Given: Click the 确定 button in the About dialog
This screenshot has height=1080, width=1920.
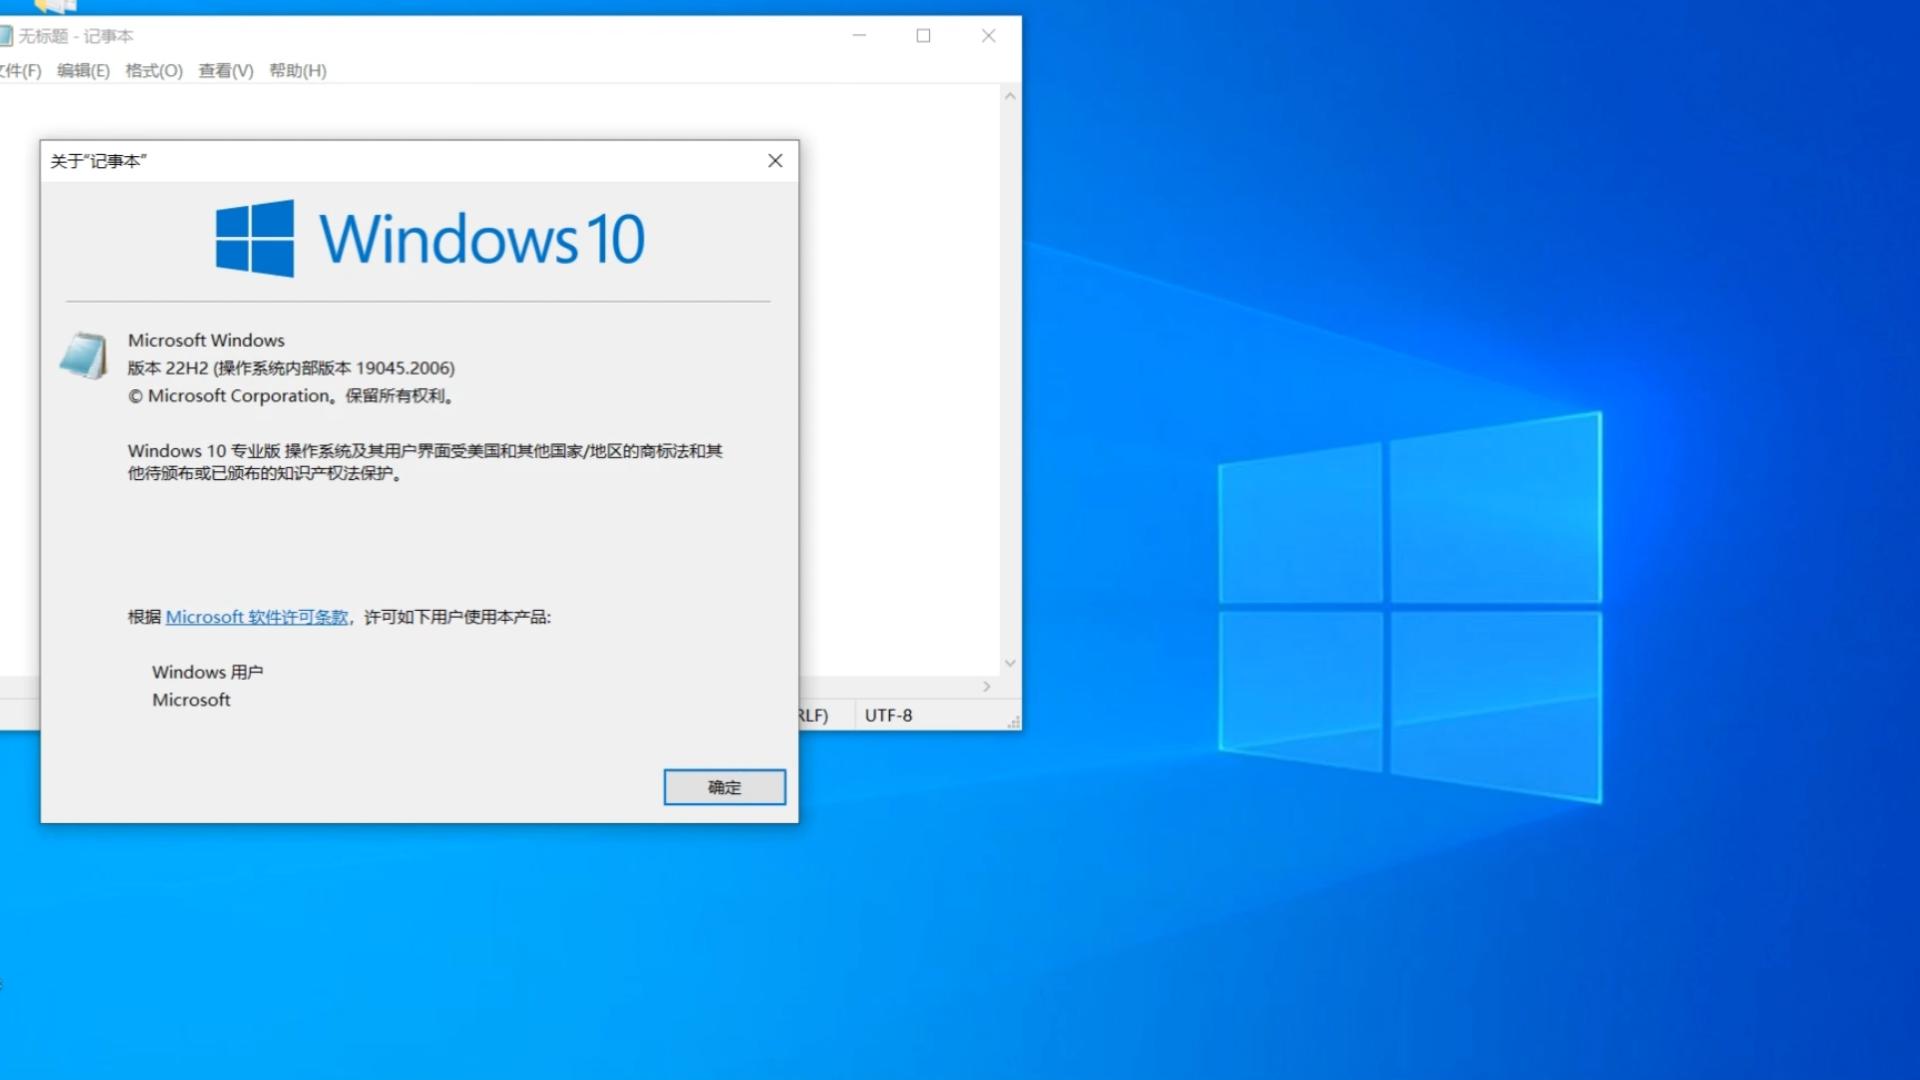Looking at the screenshot, I should tap(724, 787).
